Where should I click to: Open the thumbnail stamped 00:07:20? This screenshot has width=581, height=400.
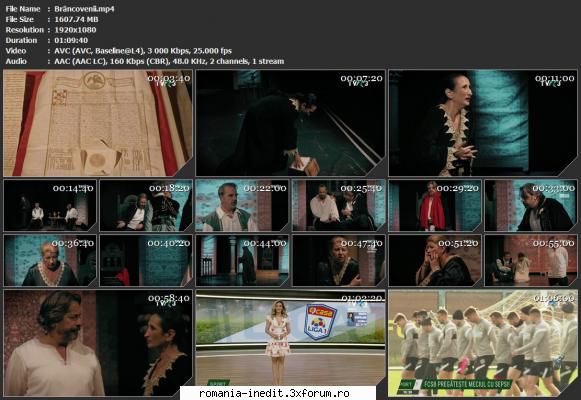(x=290, y=123)
